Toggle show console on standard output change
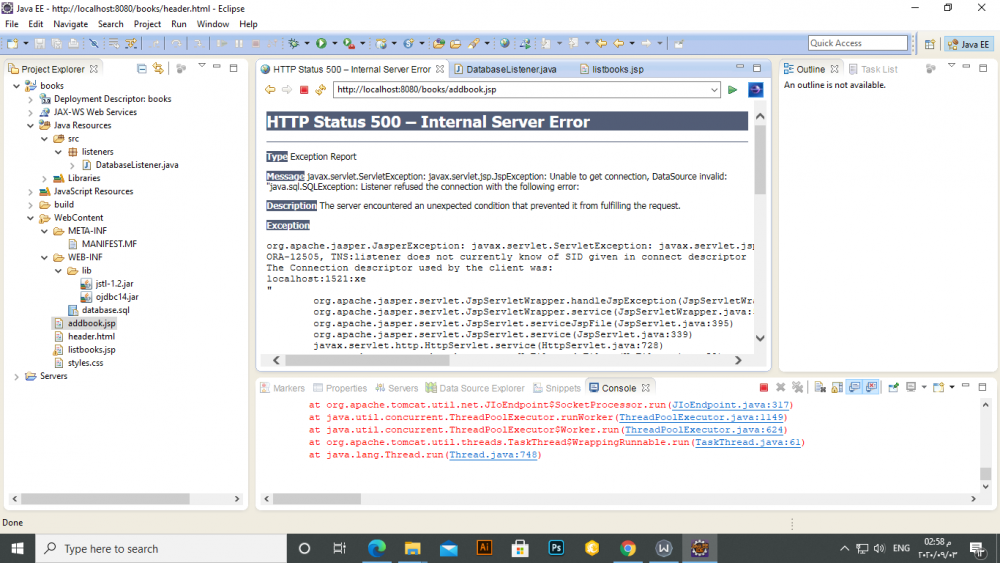Screen dimensions: 1000x563 point(855,387)
